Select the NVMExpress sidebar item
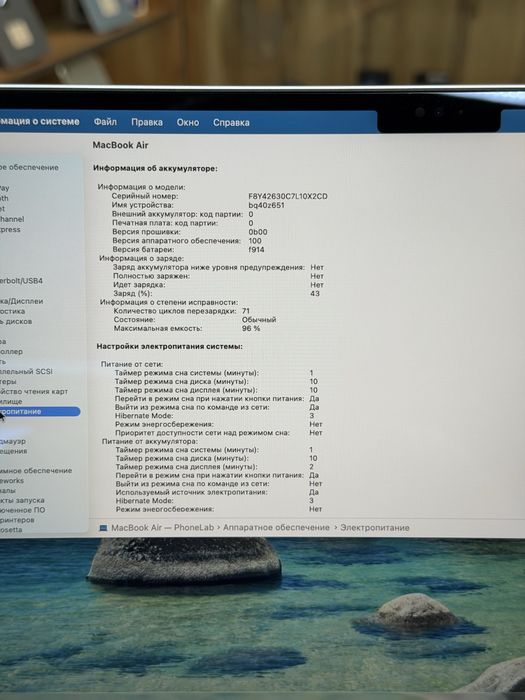Viewport: 525px width, 700px height. [x=10, y=229]
